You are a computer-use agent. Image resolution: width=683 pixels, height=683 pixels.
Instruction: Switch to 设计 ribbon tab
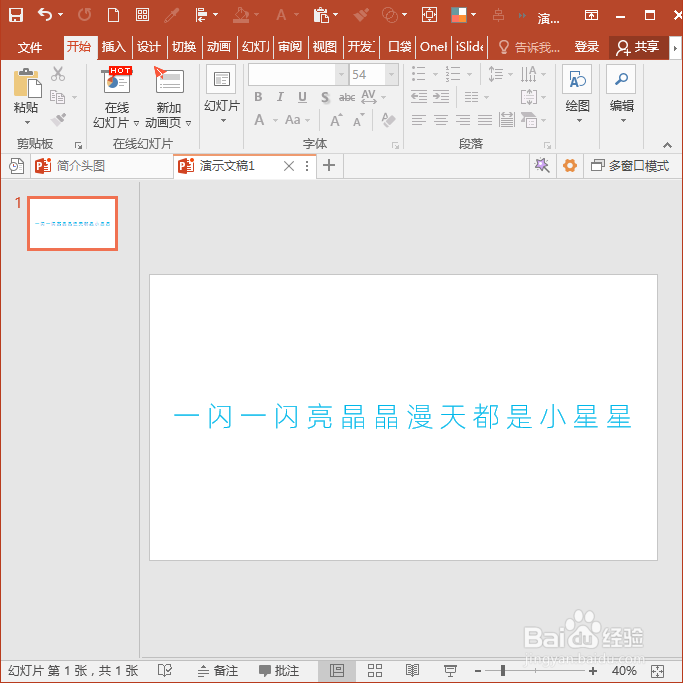pos(149,47)
